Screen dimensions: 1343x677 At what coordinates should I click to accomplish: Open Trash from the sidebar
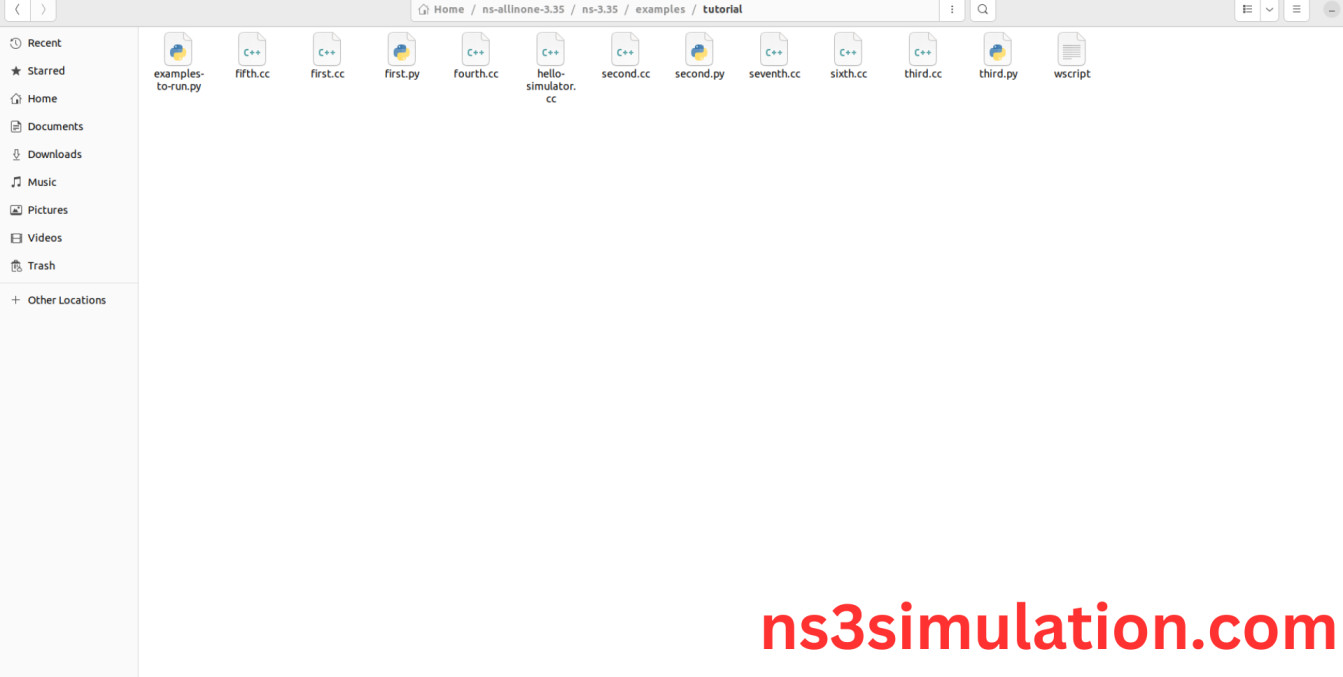[x=41, y=266]
